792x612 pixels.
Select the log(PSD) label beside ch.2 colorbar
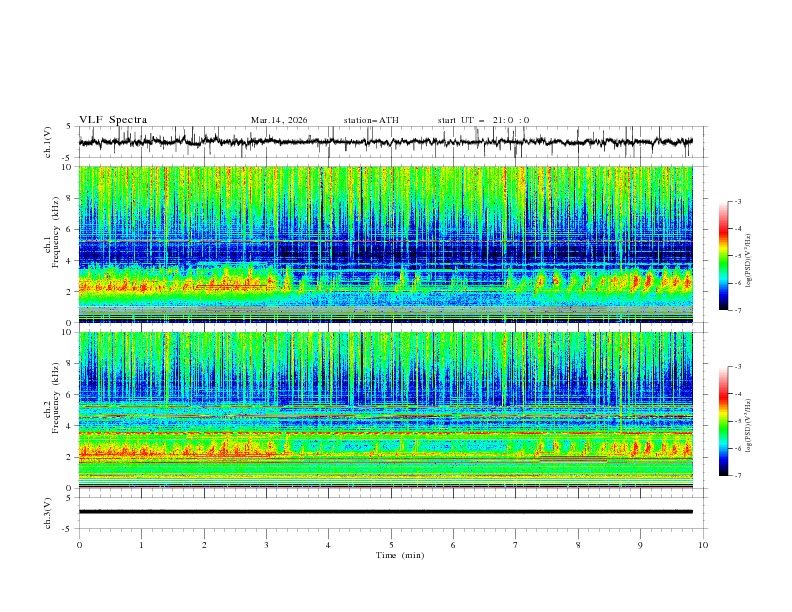coord(749,426)
